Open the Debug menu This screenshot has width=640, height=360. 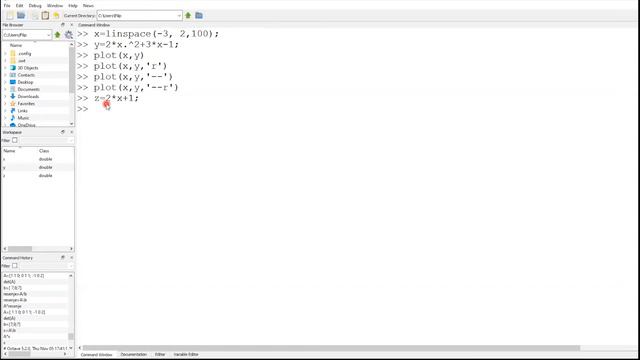pos(35,6)
